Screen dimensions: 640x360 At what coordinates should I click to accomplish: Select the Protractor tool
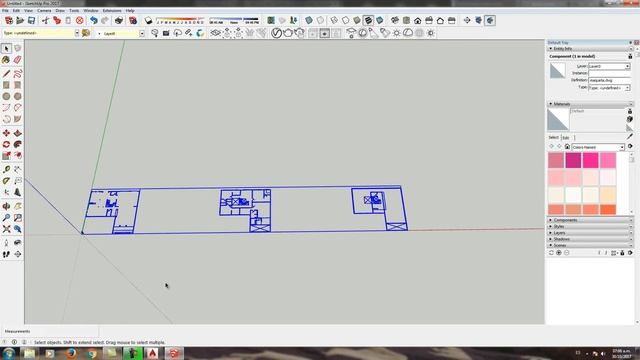tap(6, 181)
